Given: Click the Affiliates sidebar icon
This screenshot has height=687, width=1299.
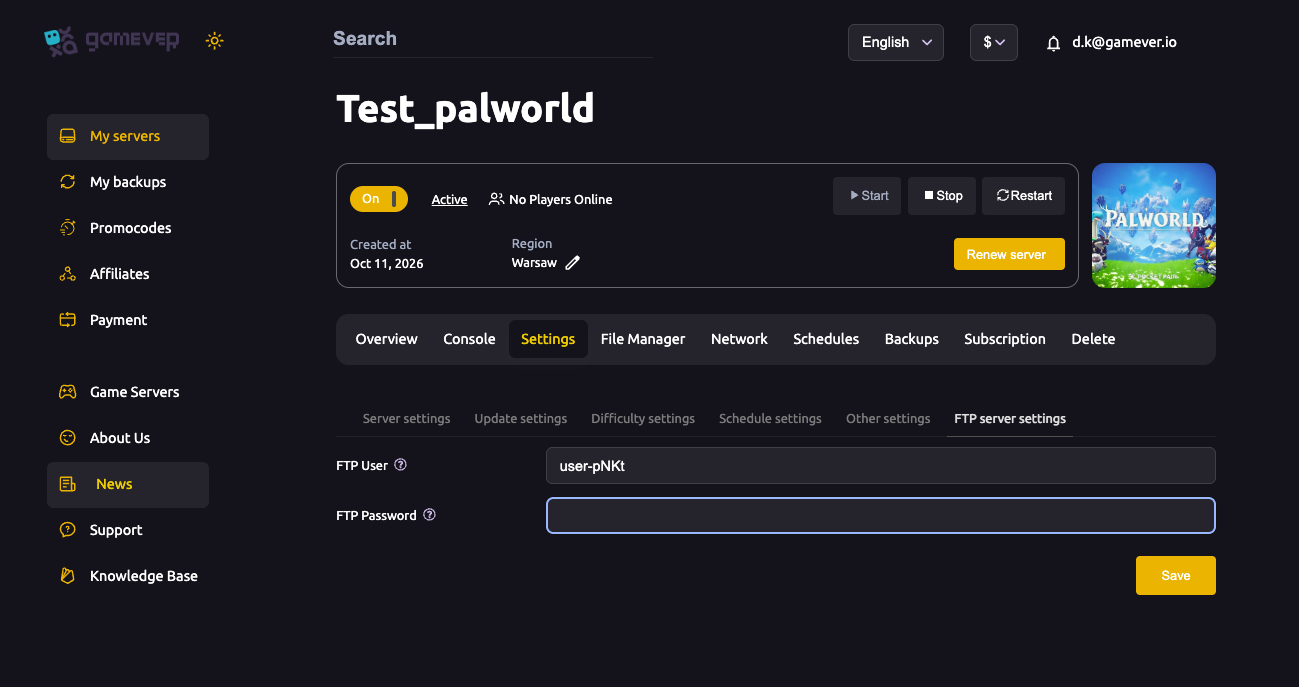Looking at the screenshot, I should click(68, 274).
